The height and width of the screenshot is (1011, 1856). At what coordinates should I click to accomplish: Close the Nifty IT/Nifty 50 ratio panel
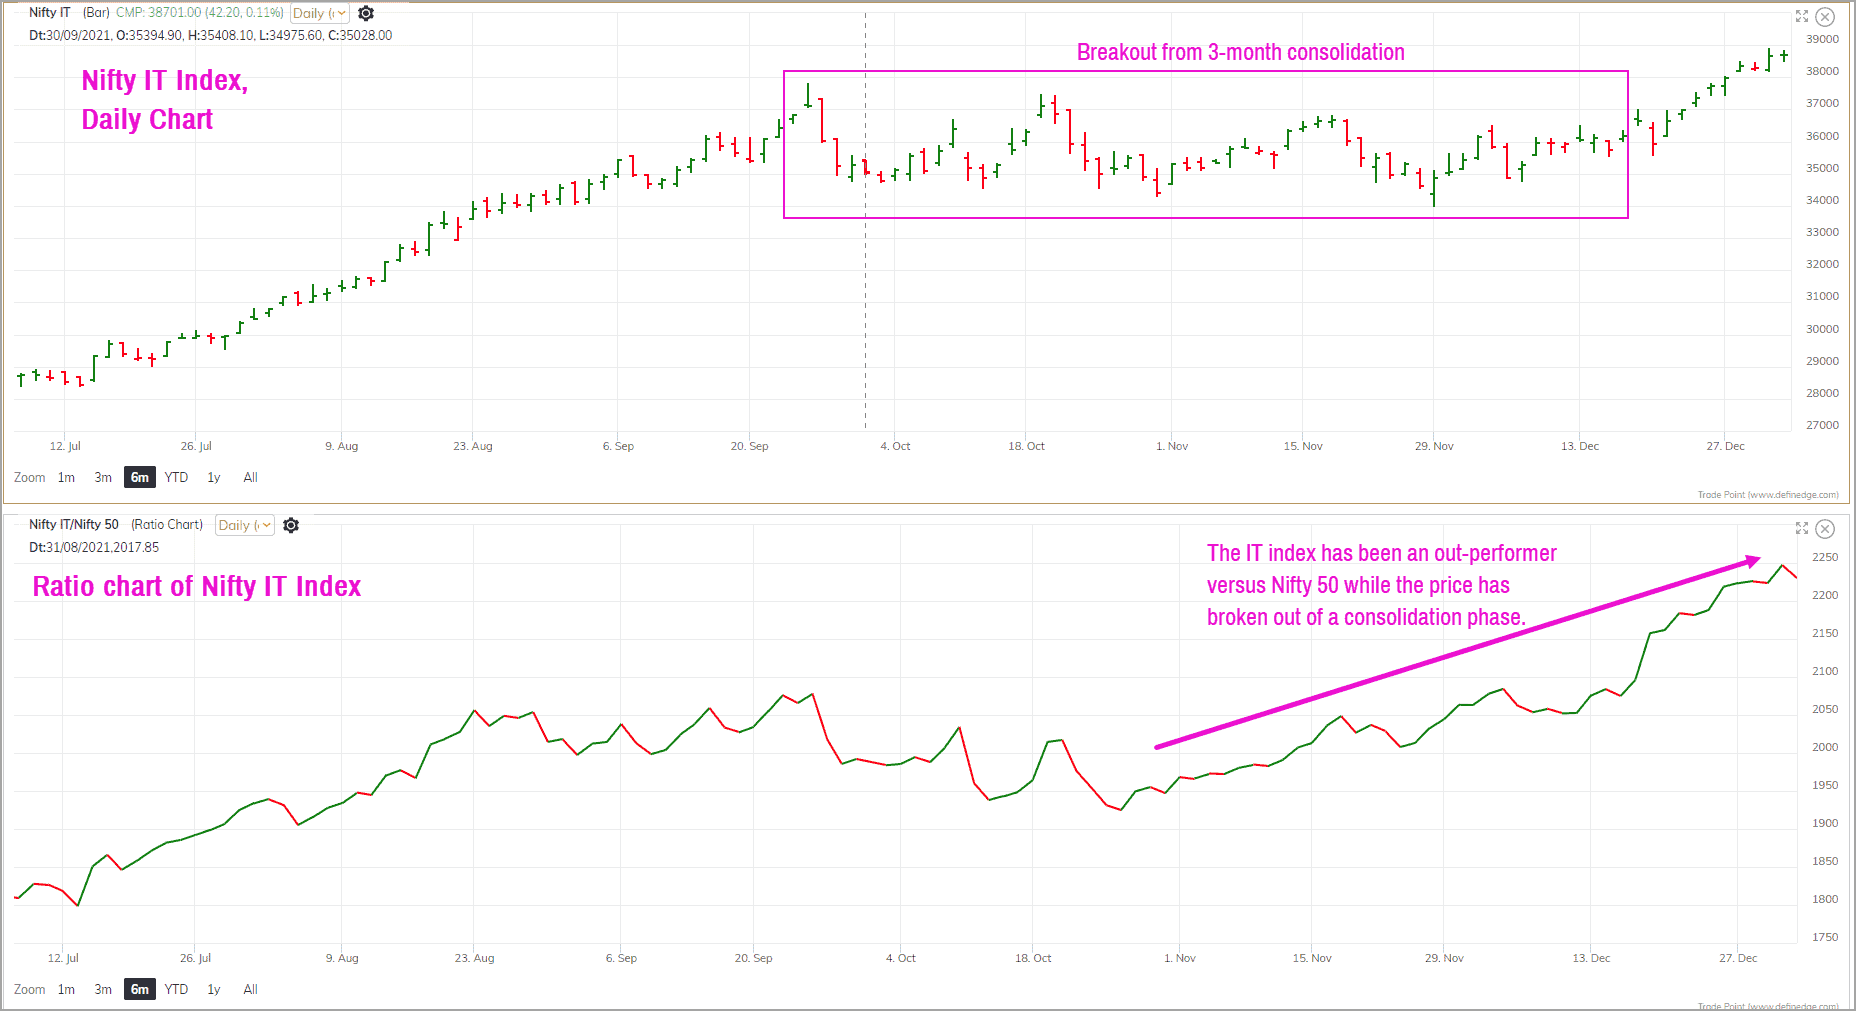(x=1825, y=529)
